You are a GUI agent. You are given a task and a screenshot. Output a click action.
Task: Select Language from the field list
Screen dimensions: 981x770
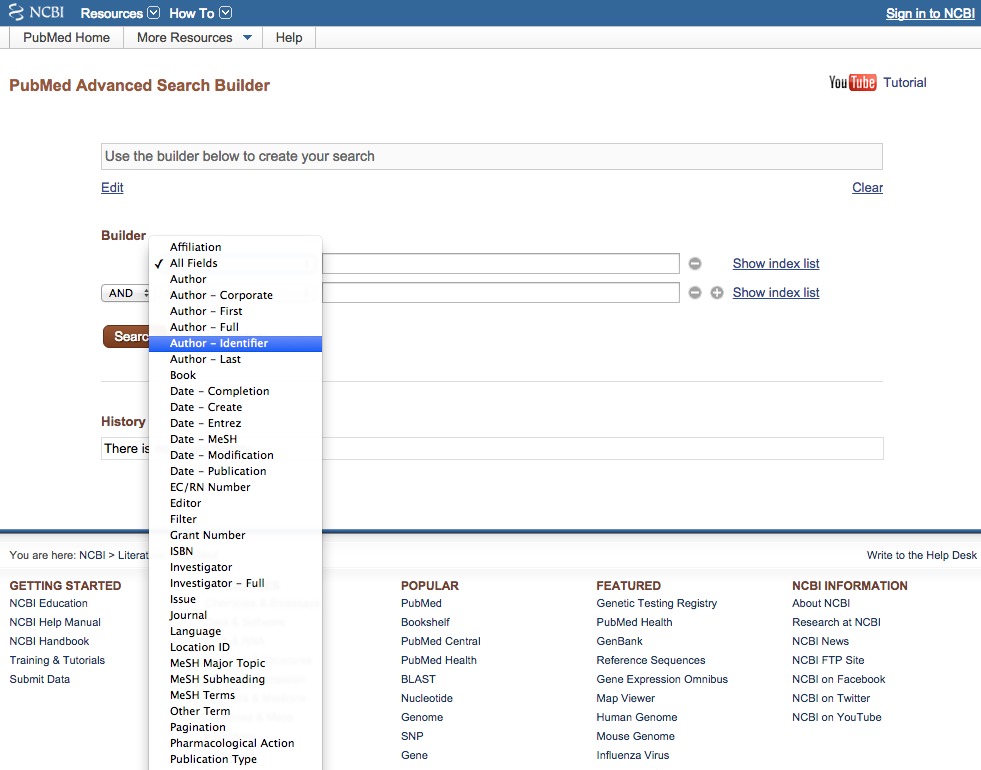[x=235, y=631]
